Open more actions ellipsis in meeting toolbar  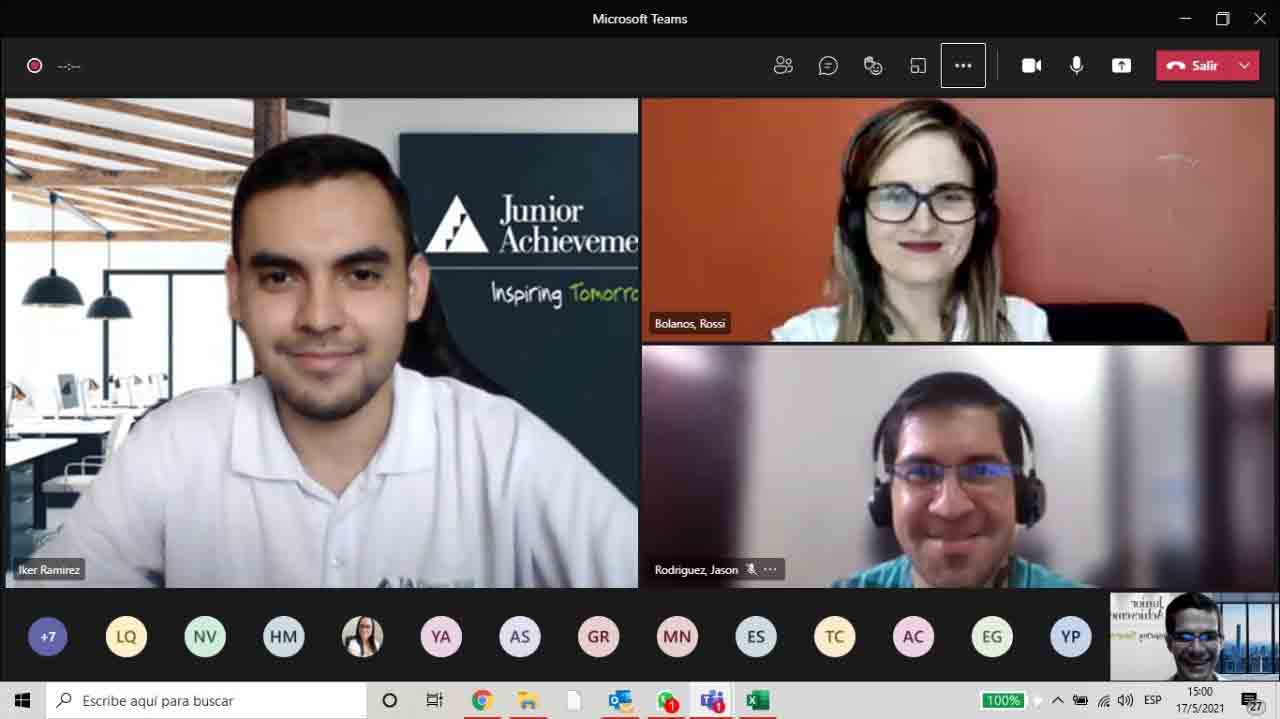(x=963, y=66)
